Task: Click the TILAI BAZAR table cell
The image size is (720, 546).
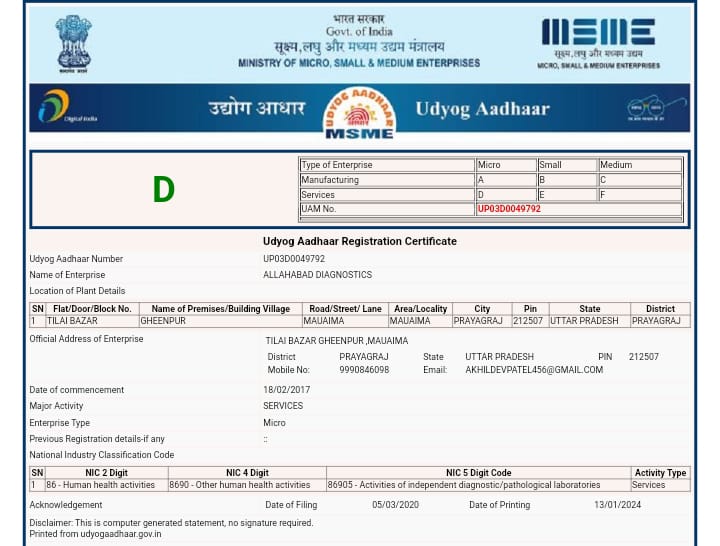Action: pyautogui.click(x=92, y=321)
